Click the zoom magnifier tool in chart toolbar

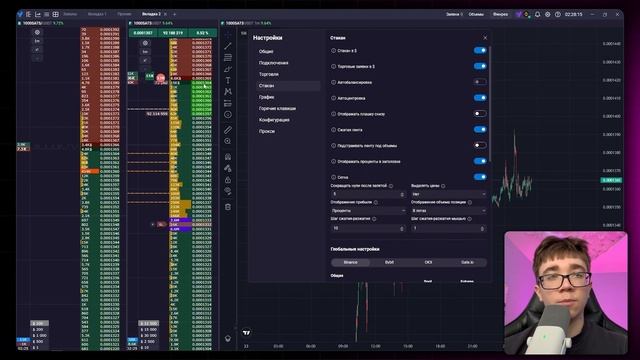tap(228, 141)
